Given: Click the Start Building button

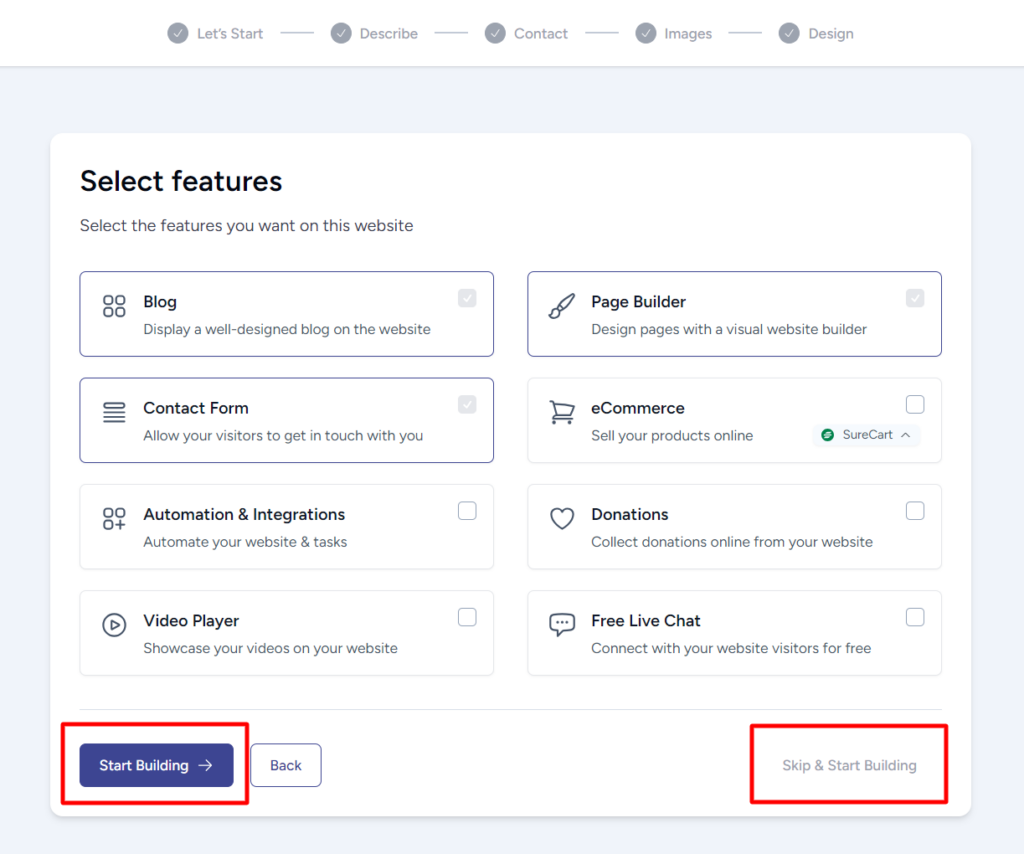Looking at the screenshot, I should pos(155,765).
